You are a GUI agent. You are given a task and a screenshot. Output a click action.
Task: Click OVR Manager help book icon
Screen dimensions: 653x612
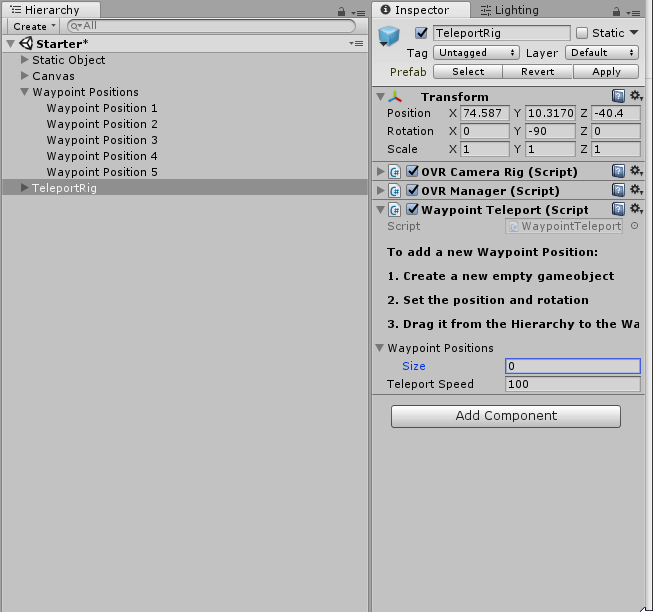(618, 191)
